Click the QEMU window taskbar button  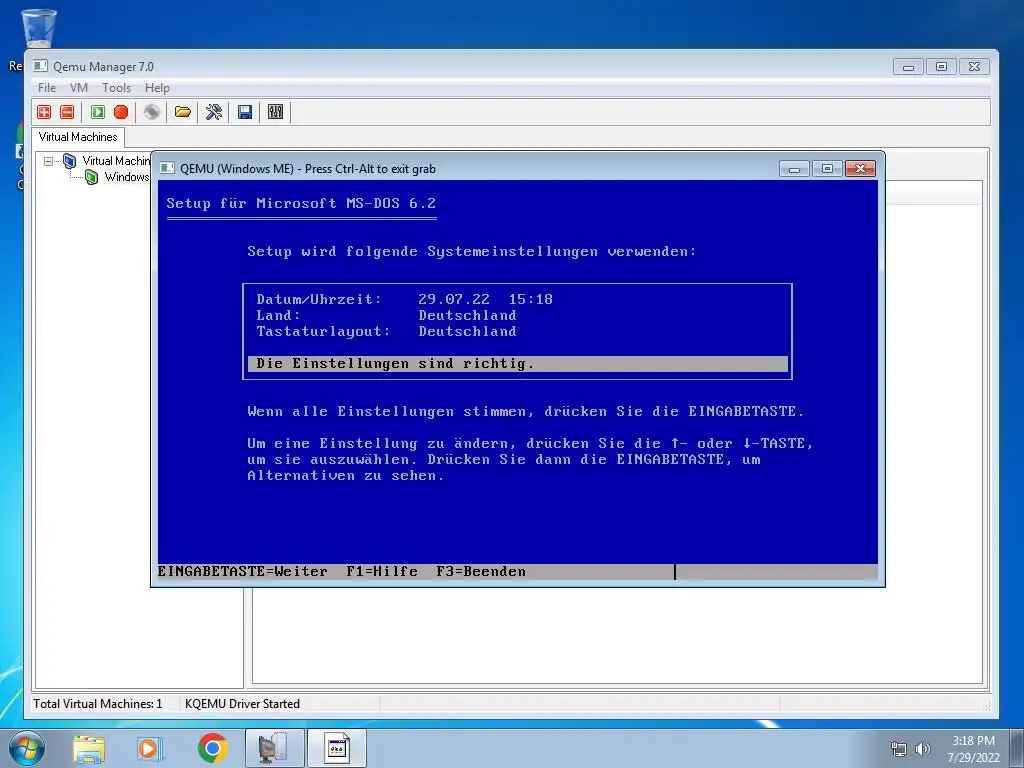[x=337, y=748]
